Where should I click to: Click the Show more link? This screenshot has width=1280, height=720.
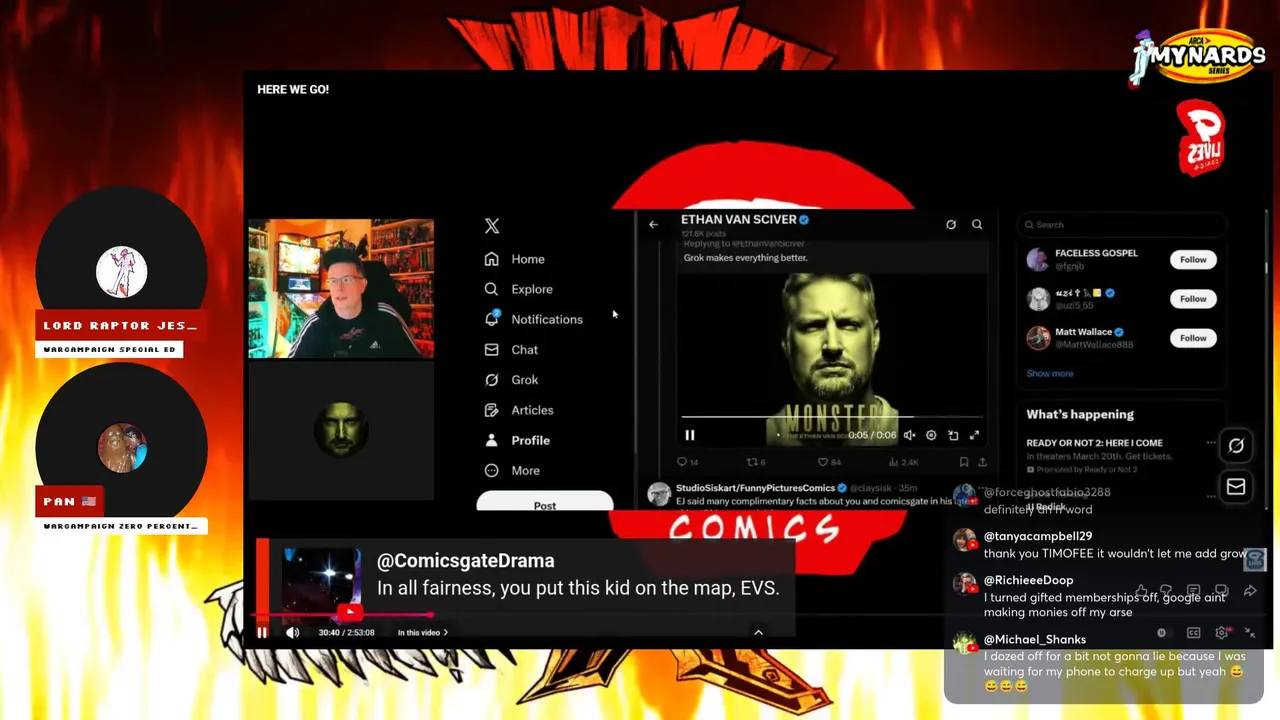(x=1050, y=373)
